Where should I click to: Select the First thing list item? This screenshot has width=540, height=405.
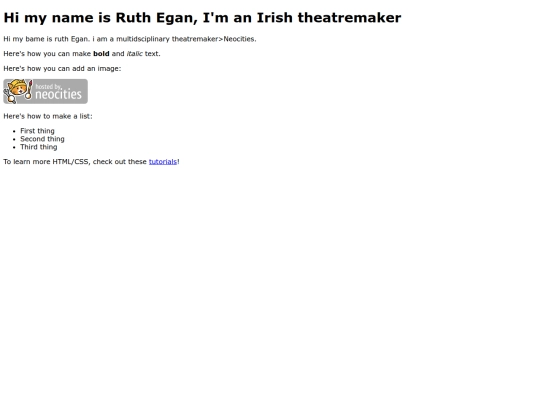click(x=37, y=131)
